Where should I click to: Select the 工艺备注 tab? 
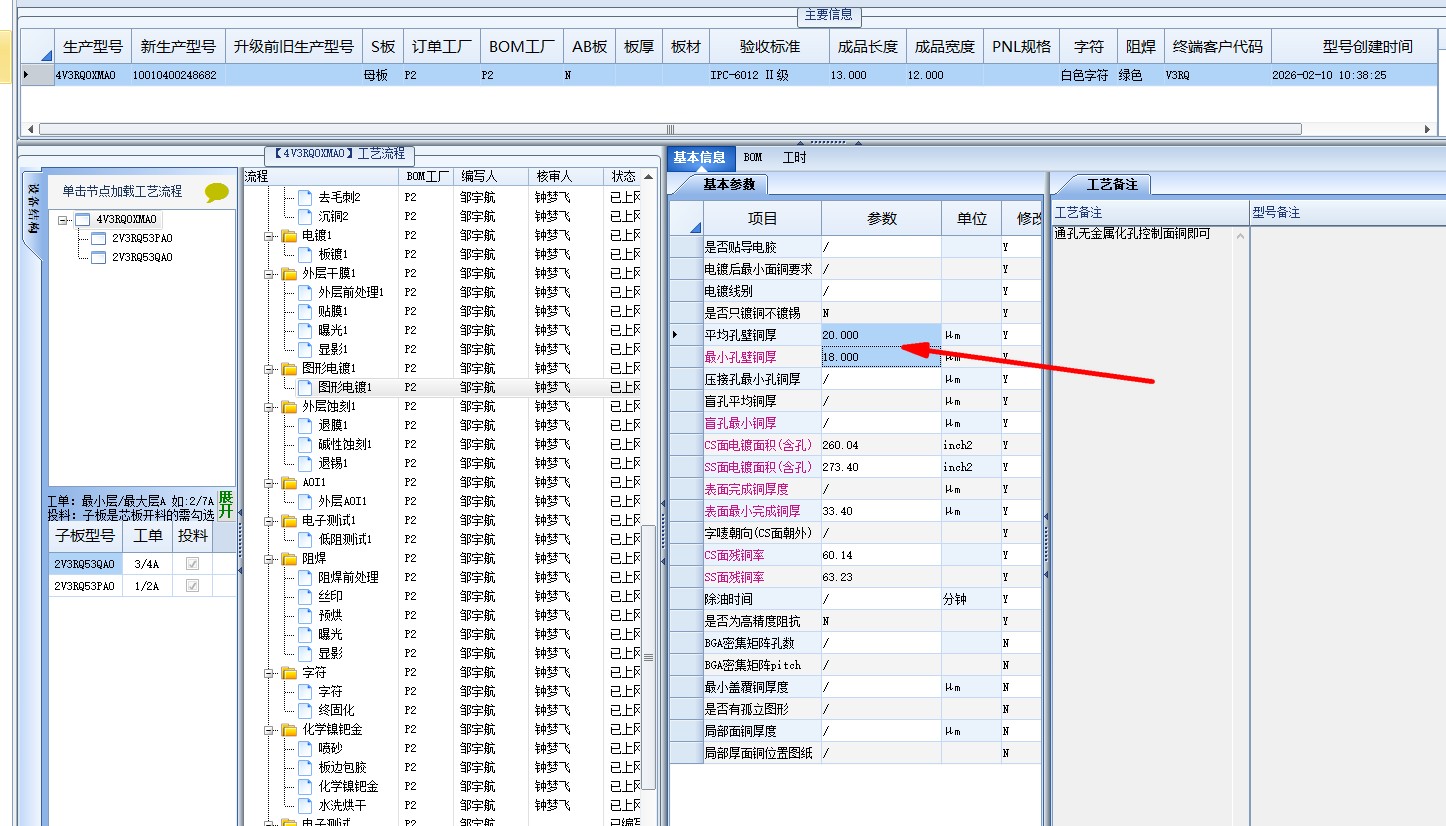1113,184
